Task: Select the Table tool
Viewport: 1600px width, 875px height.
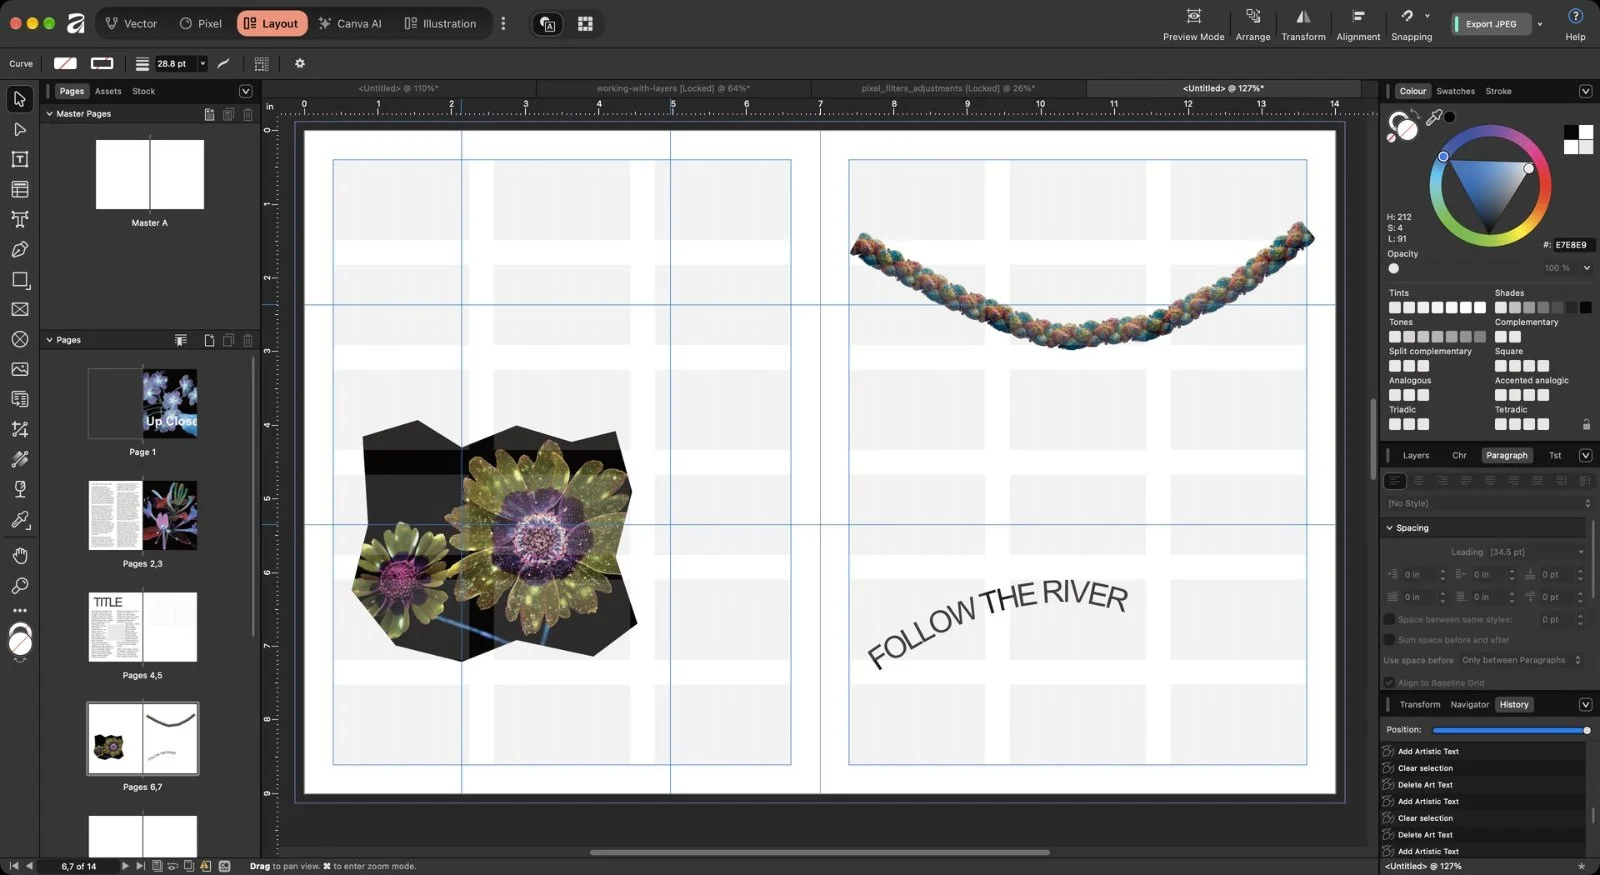Action: [19, 189]
